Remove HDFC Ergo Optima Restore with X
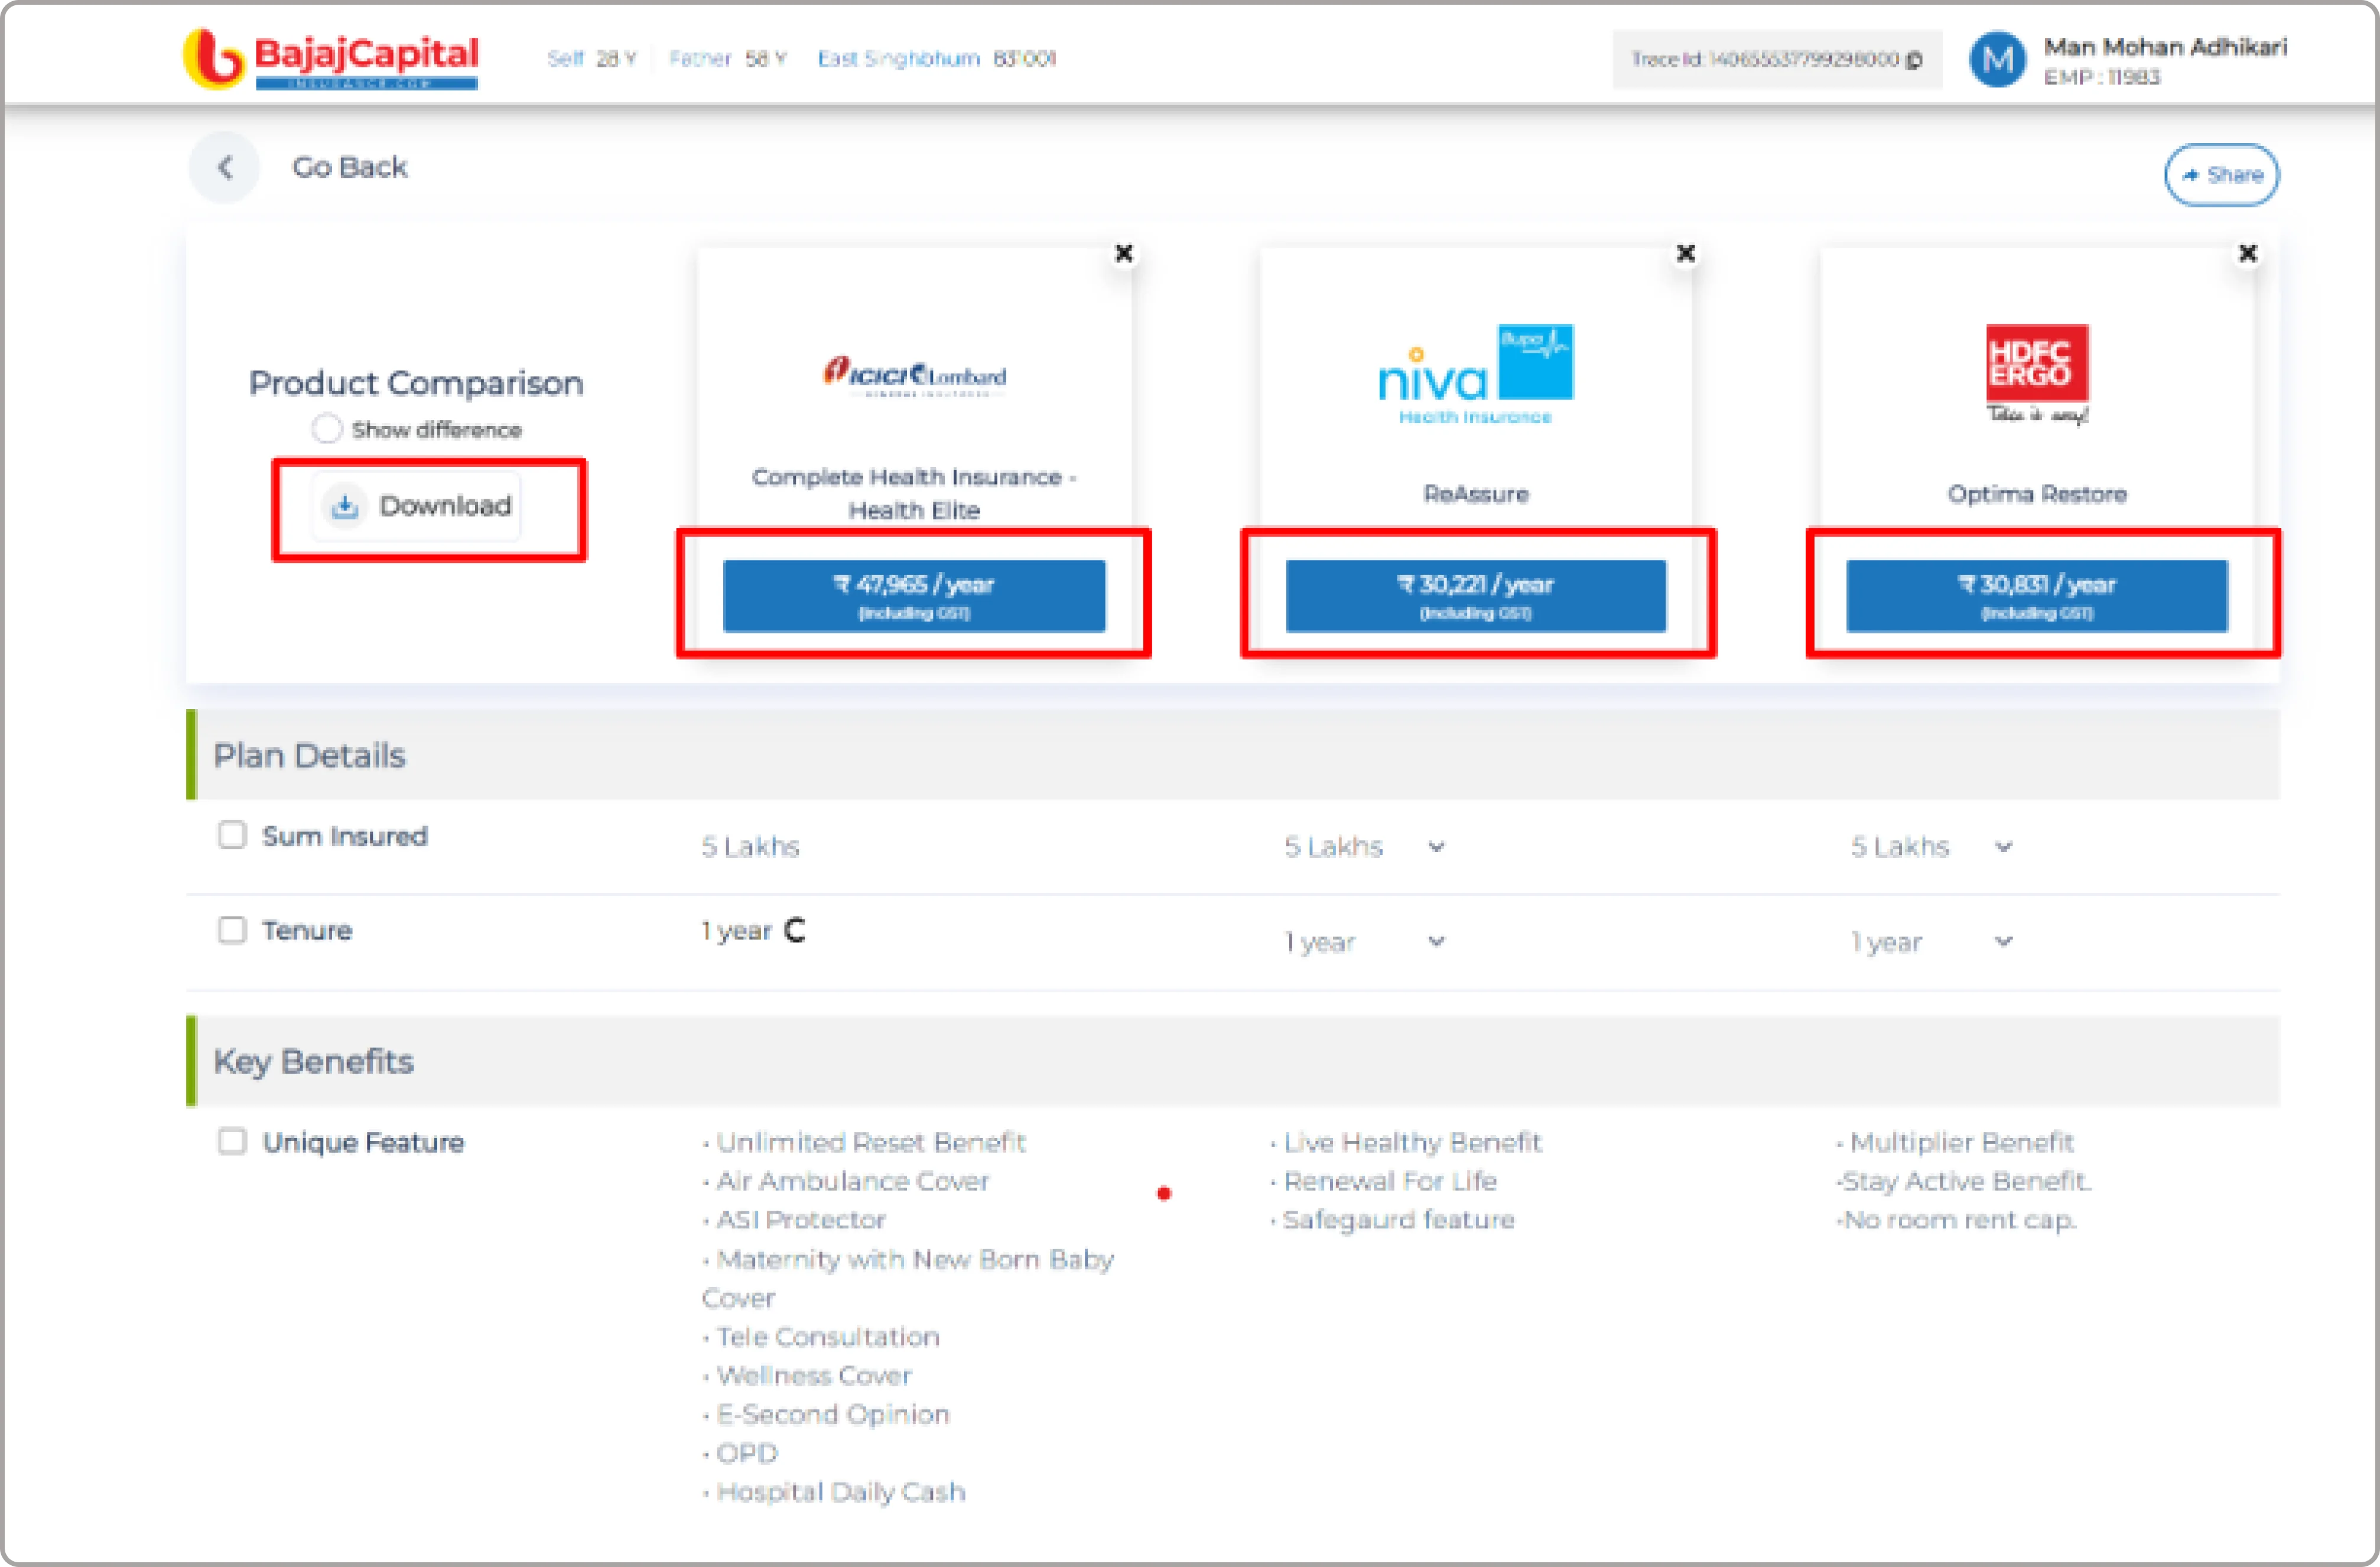Image resolution: width=2380 pixels, height=1567 pixels. (2248, 254)
